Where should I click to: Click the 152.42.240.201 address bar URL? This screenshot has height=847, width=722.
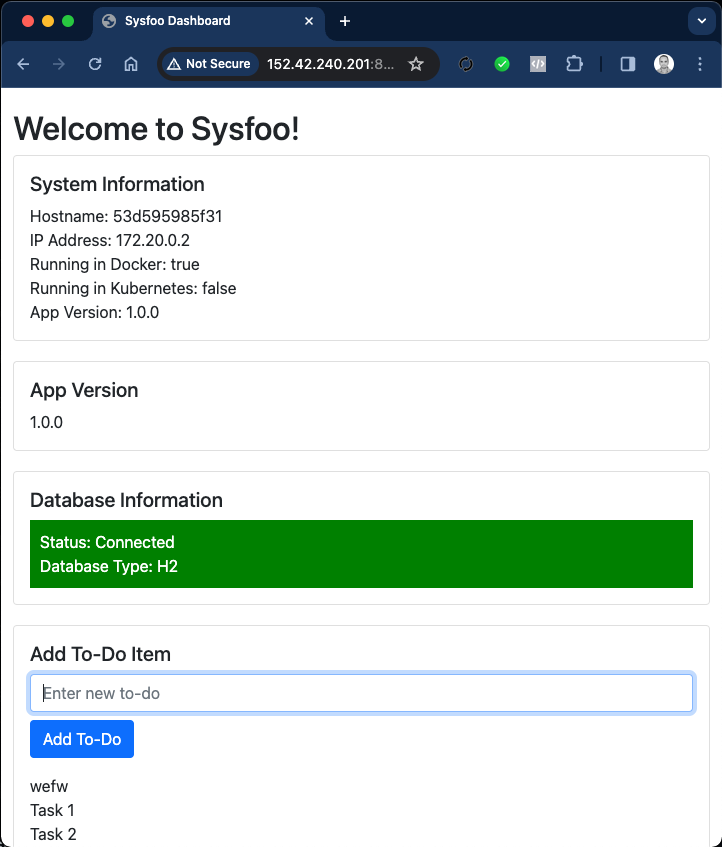tap(330, 64)
